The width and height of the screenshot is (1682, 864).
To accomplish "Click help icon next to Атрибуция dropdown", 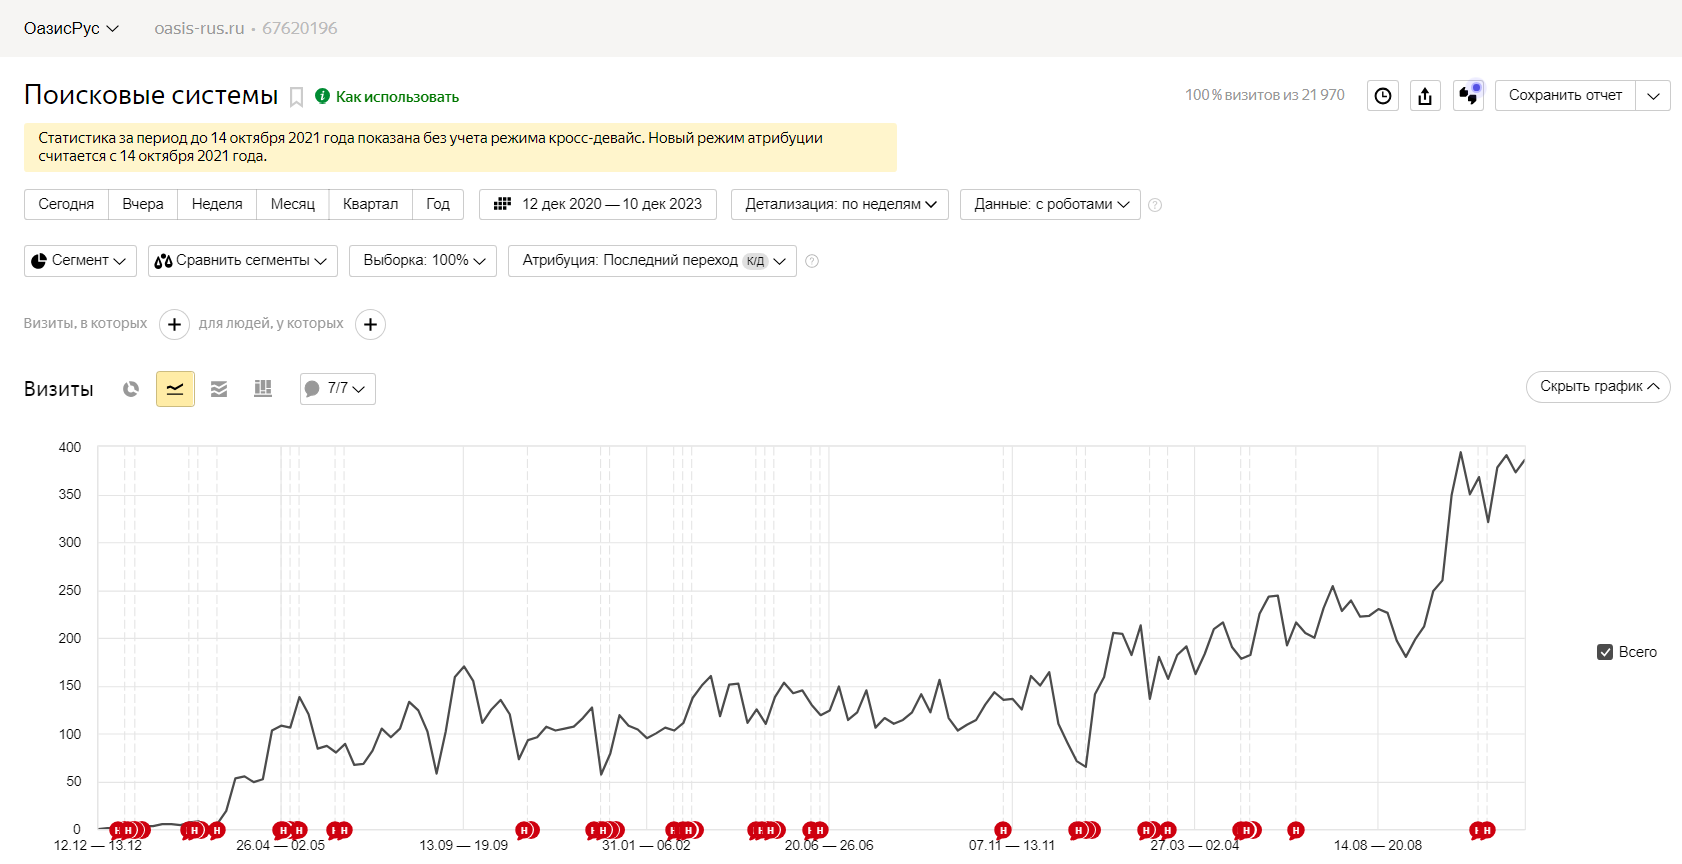I will coord(812,261).
